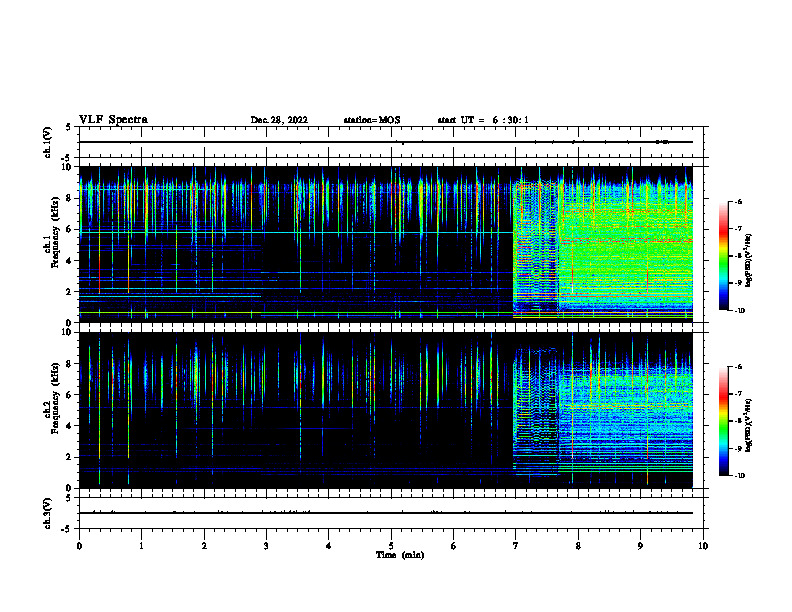Click the ch.1 color bar 'log(PSD)' label

749,260
